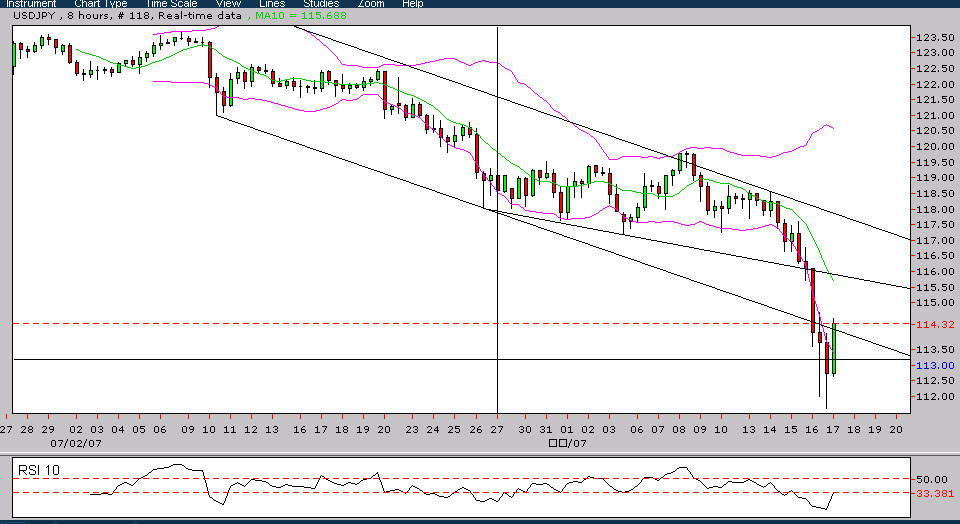Screen dimensions: 960x524
Task: Click the RSI 10 panel label
Action: (x=39, y=470)
